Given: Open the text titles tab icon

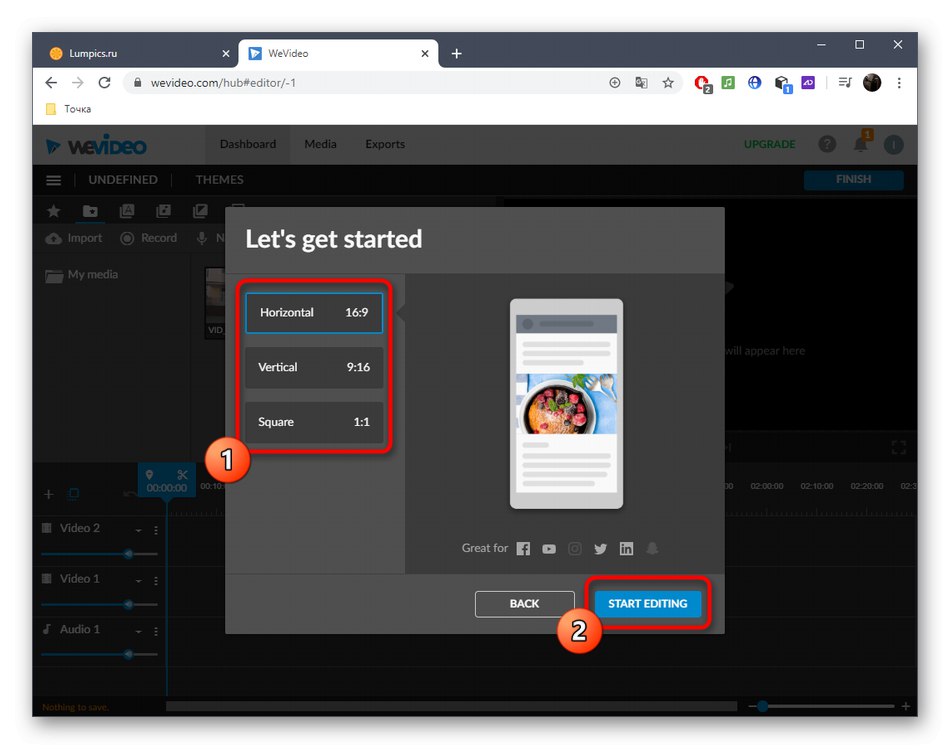Looking at the screenshot, I should [x=127, y=211].
